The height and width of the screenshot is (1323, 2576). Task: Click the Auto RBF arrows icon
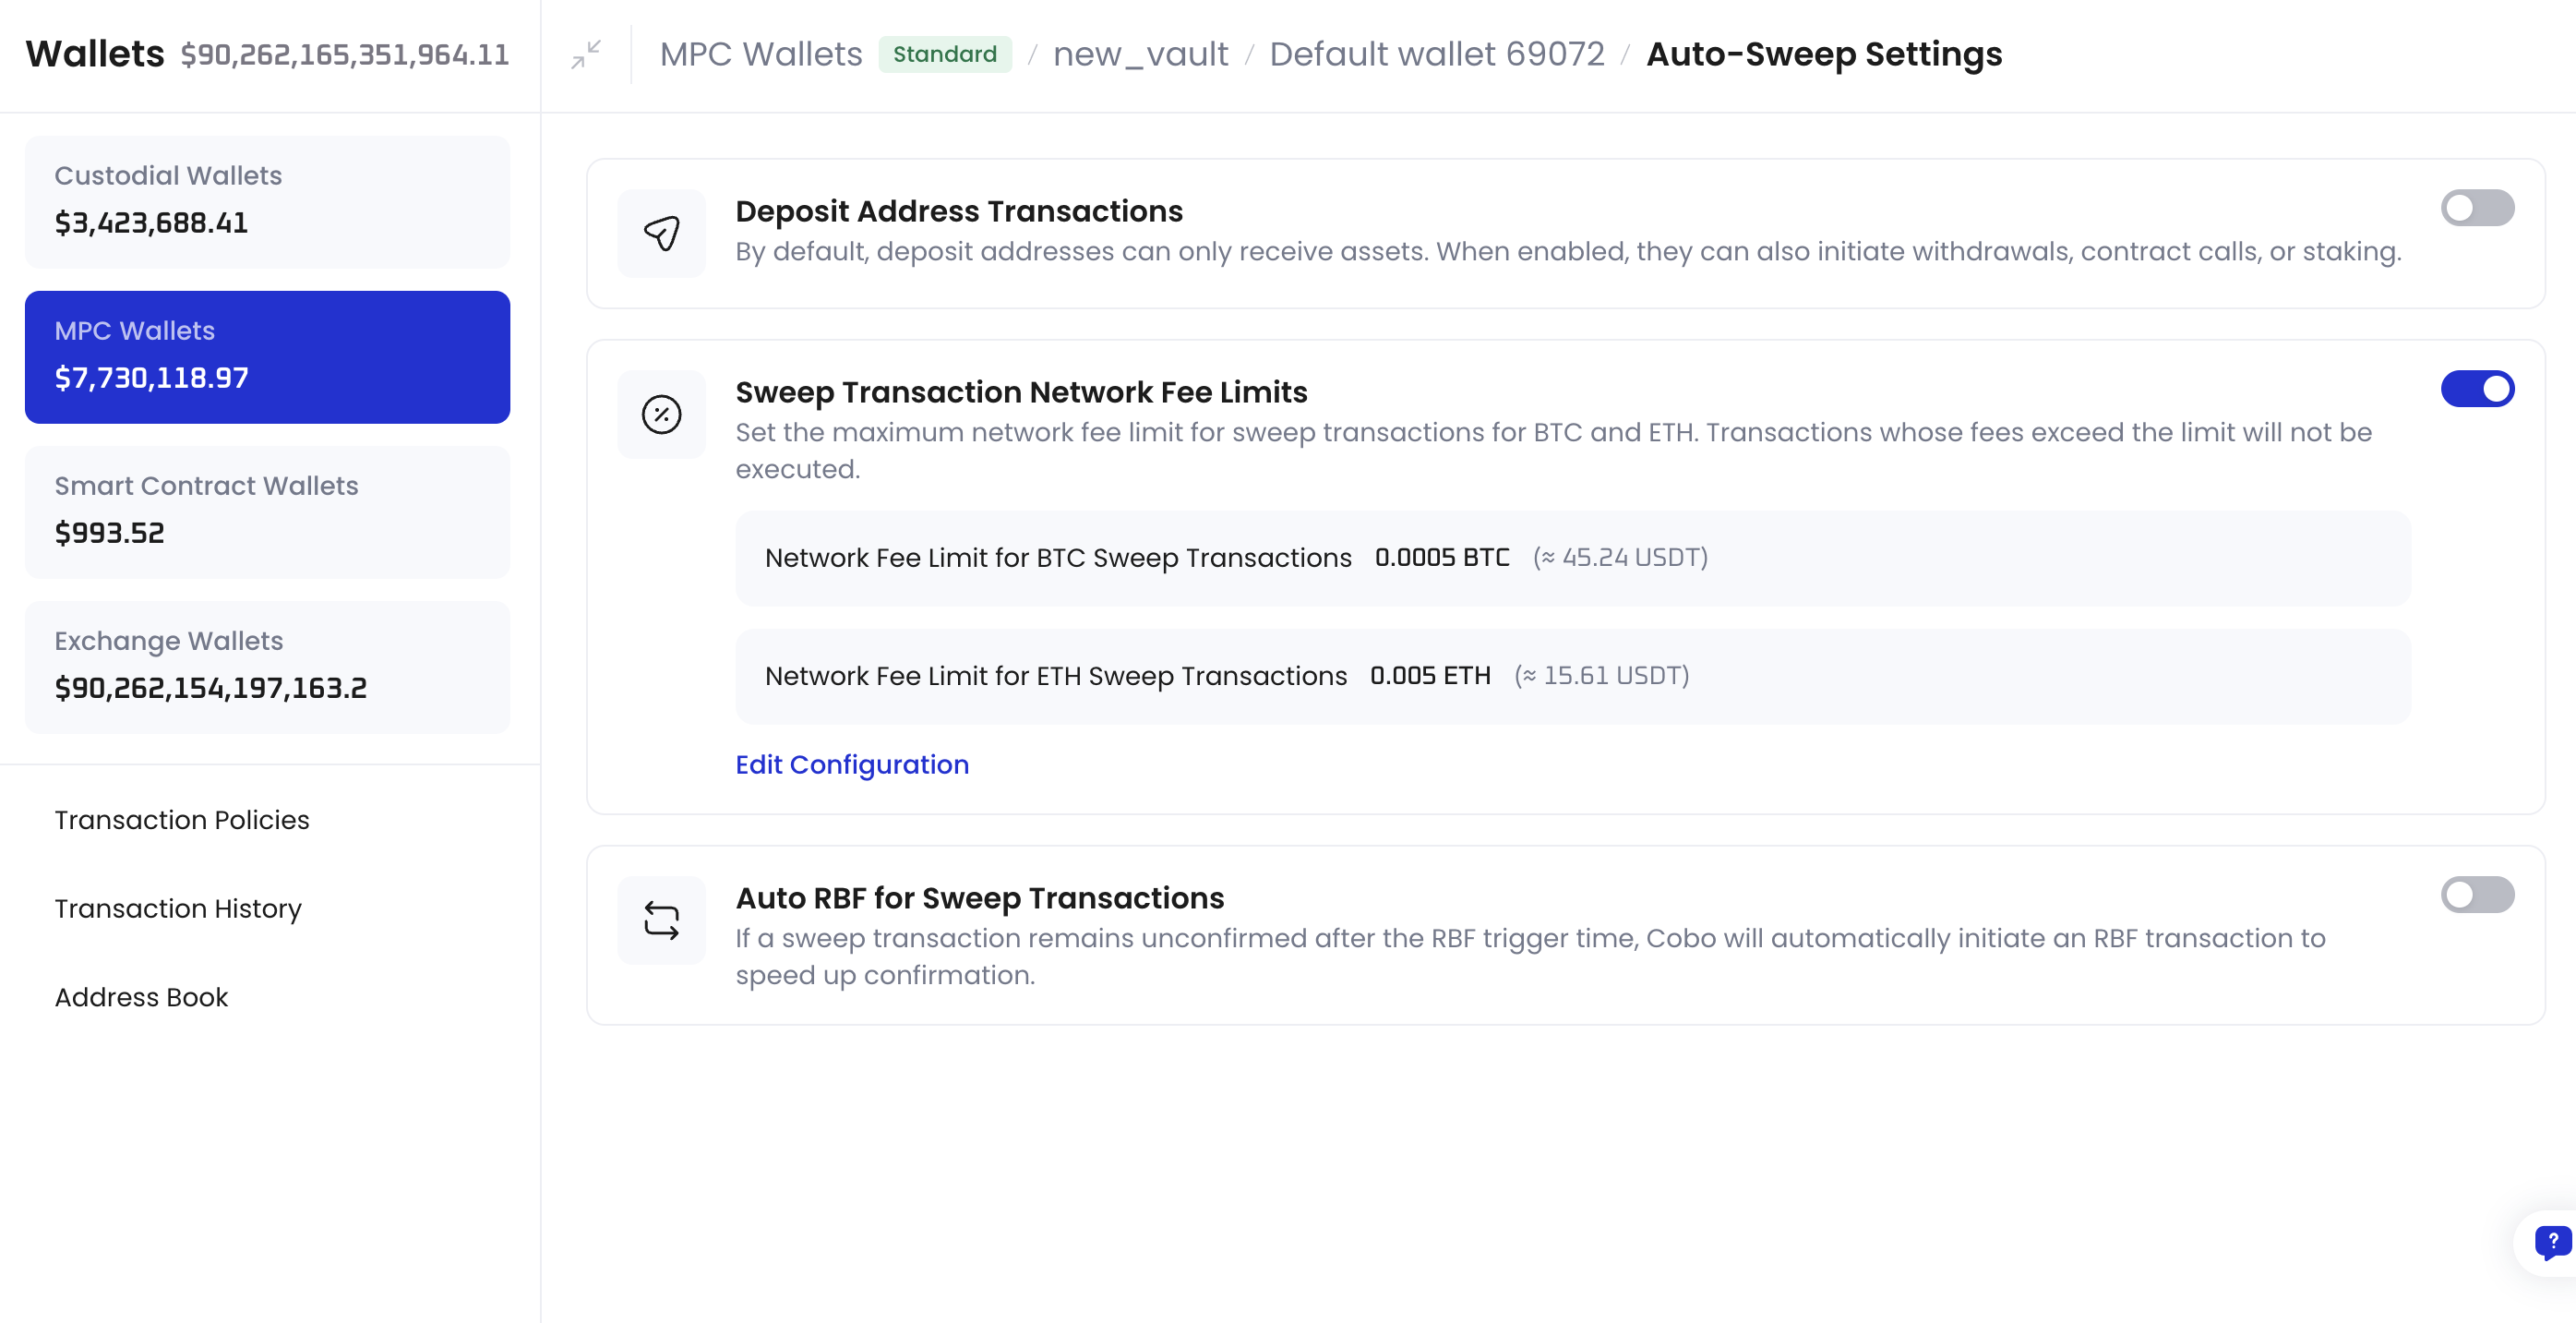click(661, 919)
